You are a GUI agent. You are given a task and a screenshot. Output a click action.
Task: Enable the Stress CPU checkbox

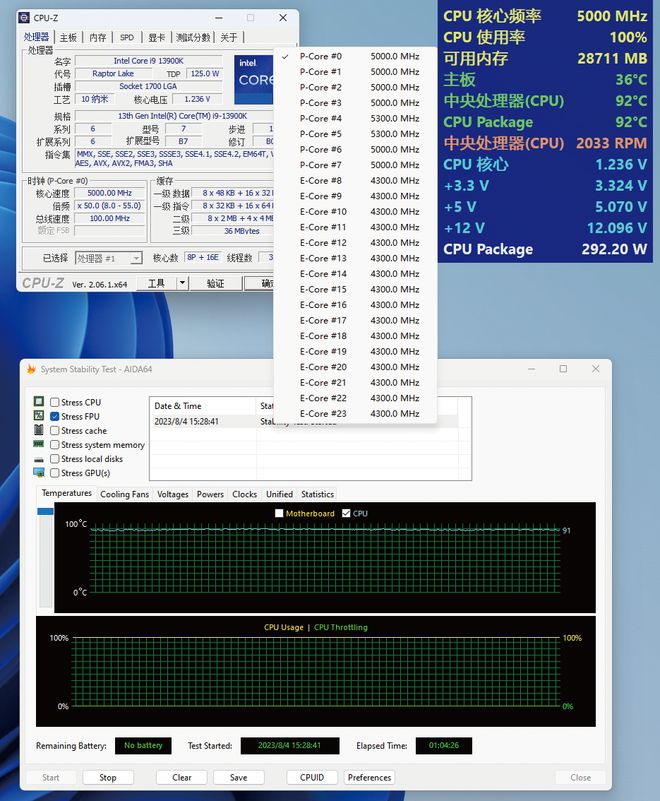pos(55,402)
